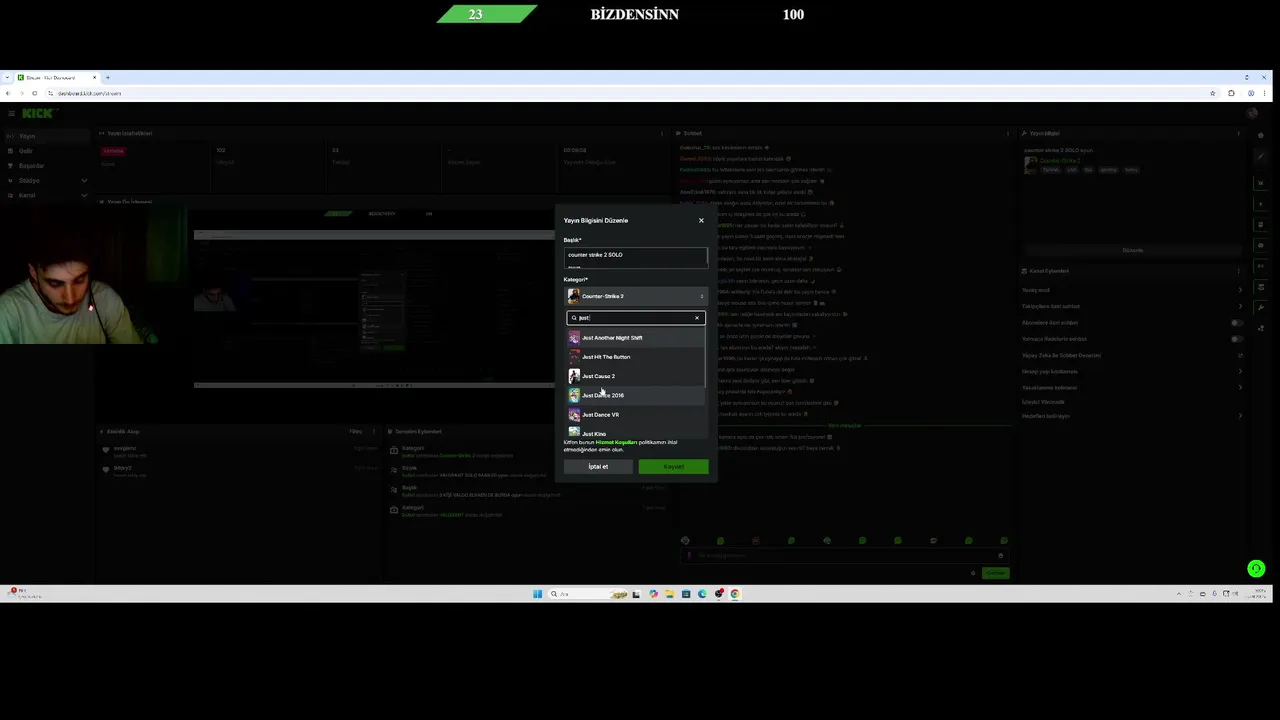This screenshot has height=720, width=1280.
Task: Click the İptal et button
Action: [598, 467]
